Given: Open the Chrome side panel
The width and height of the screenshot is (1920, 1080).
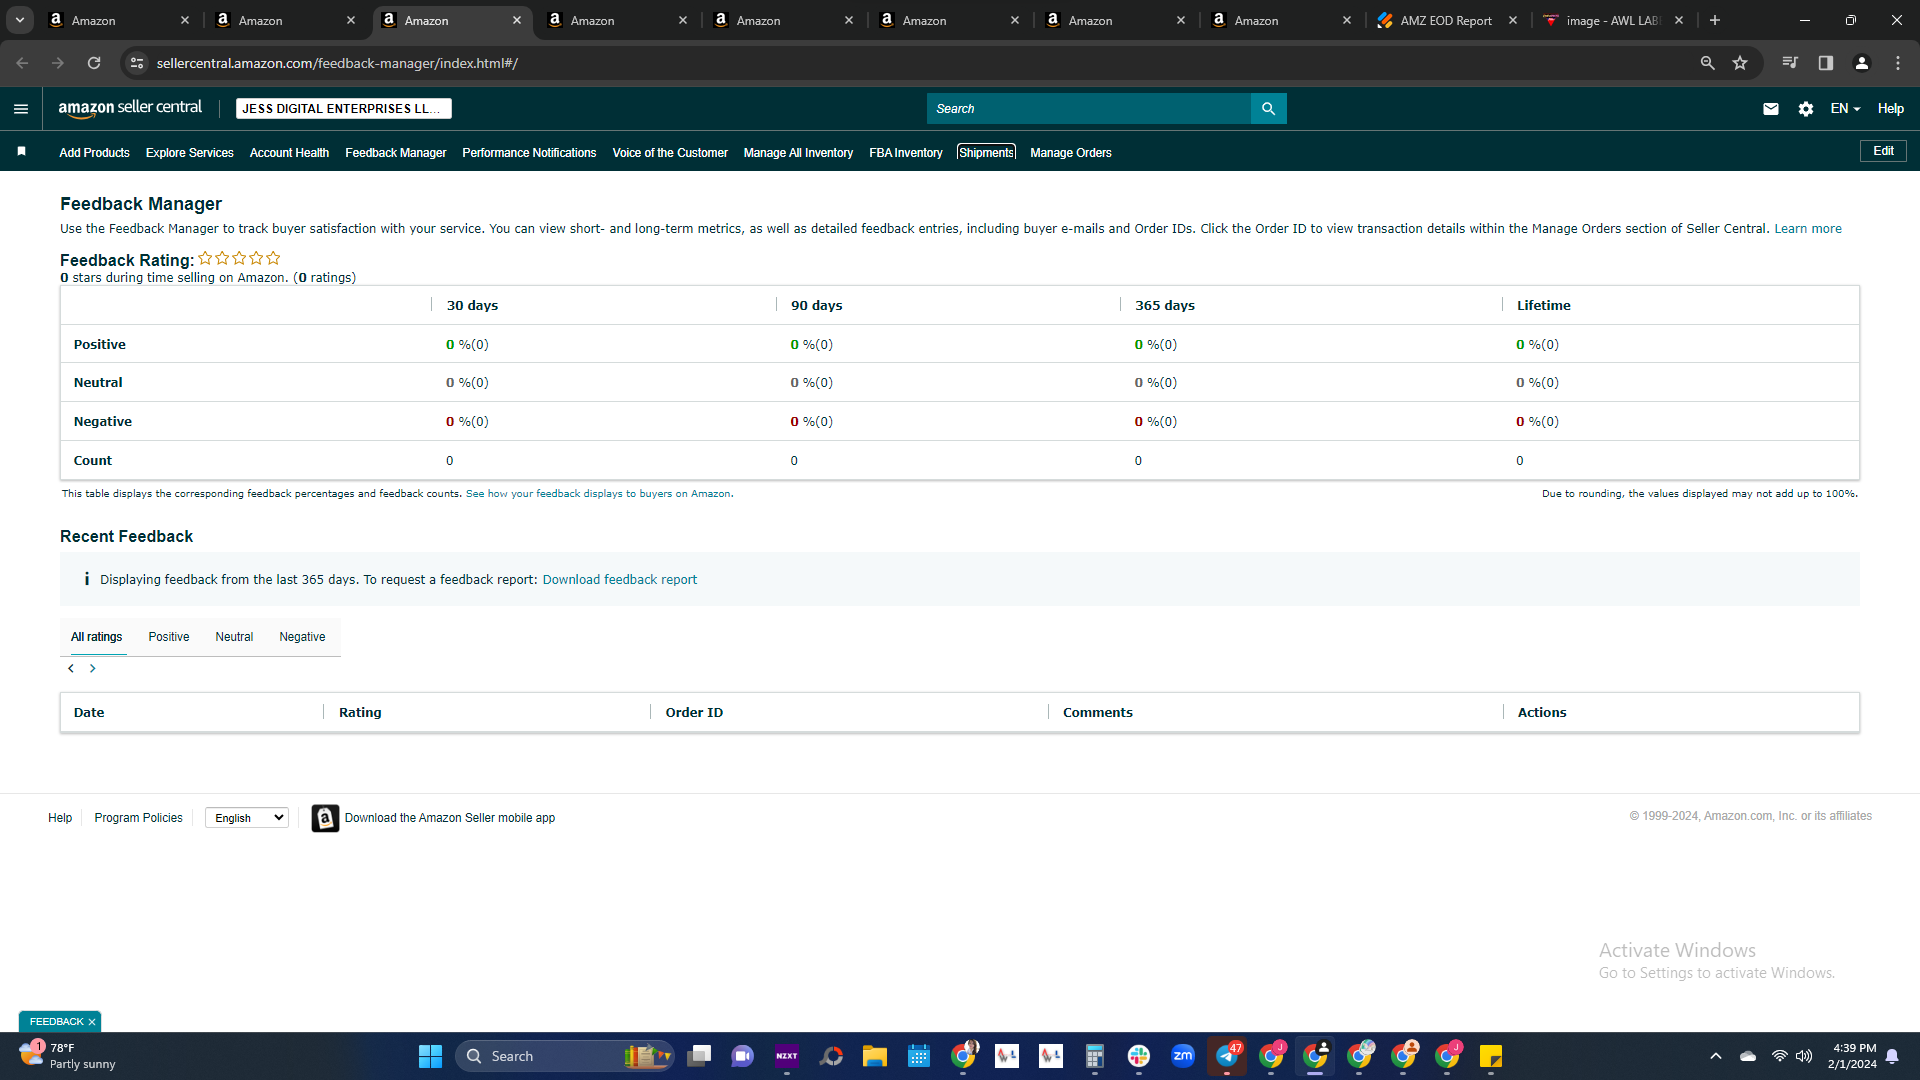Looking at the screenshot, I should (x=1826, y=63).
